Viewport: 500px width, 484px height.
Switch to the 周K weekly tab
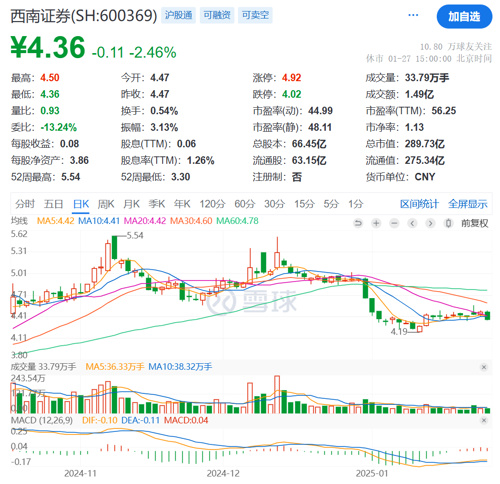click(x=106, y=204)
